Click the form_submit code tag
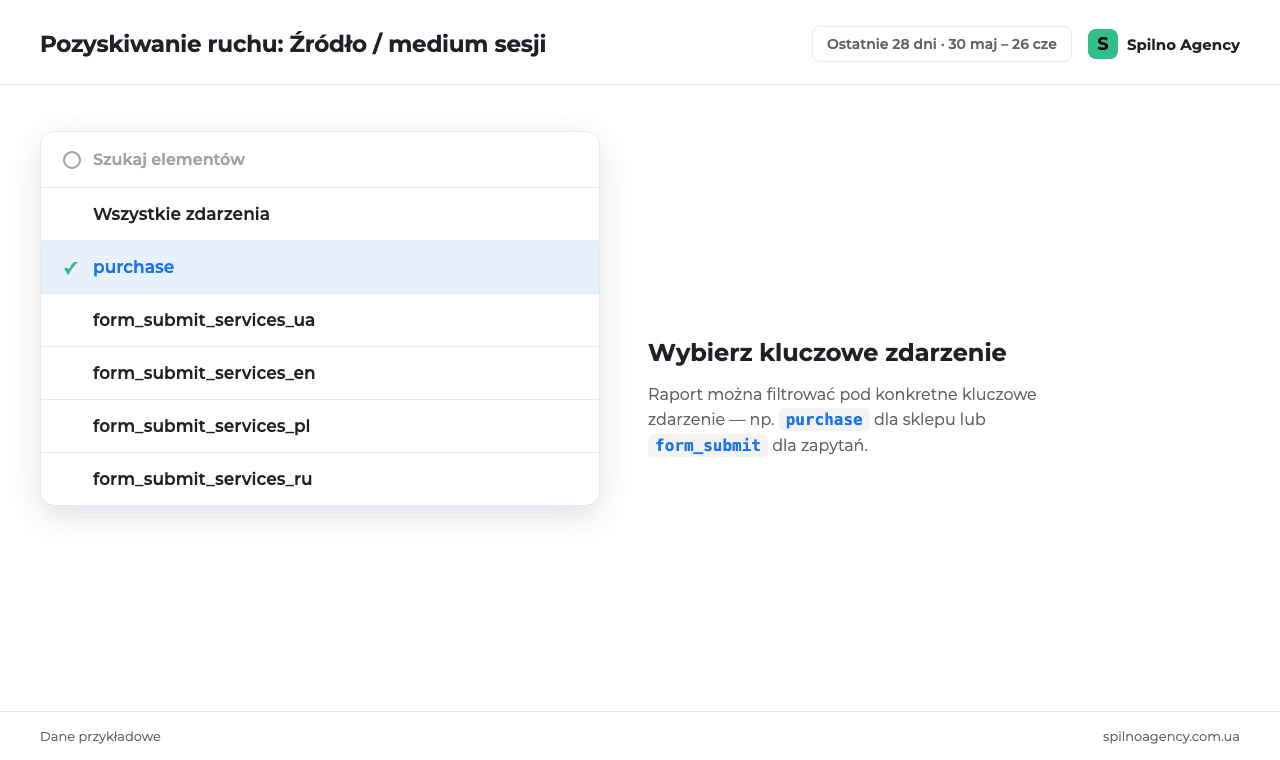1280x760 pixels. tap(708, 446)
